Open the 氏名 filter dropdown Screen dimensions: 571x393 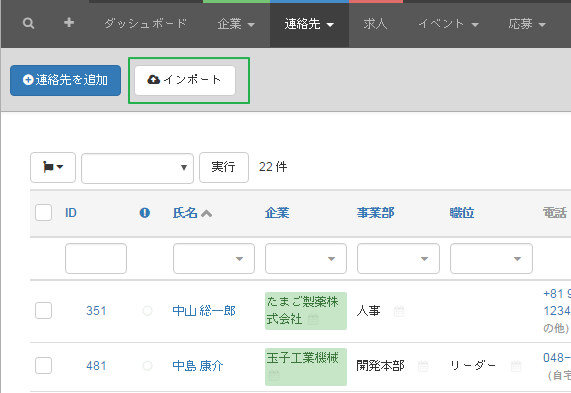[x=214, y=259]
